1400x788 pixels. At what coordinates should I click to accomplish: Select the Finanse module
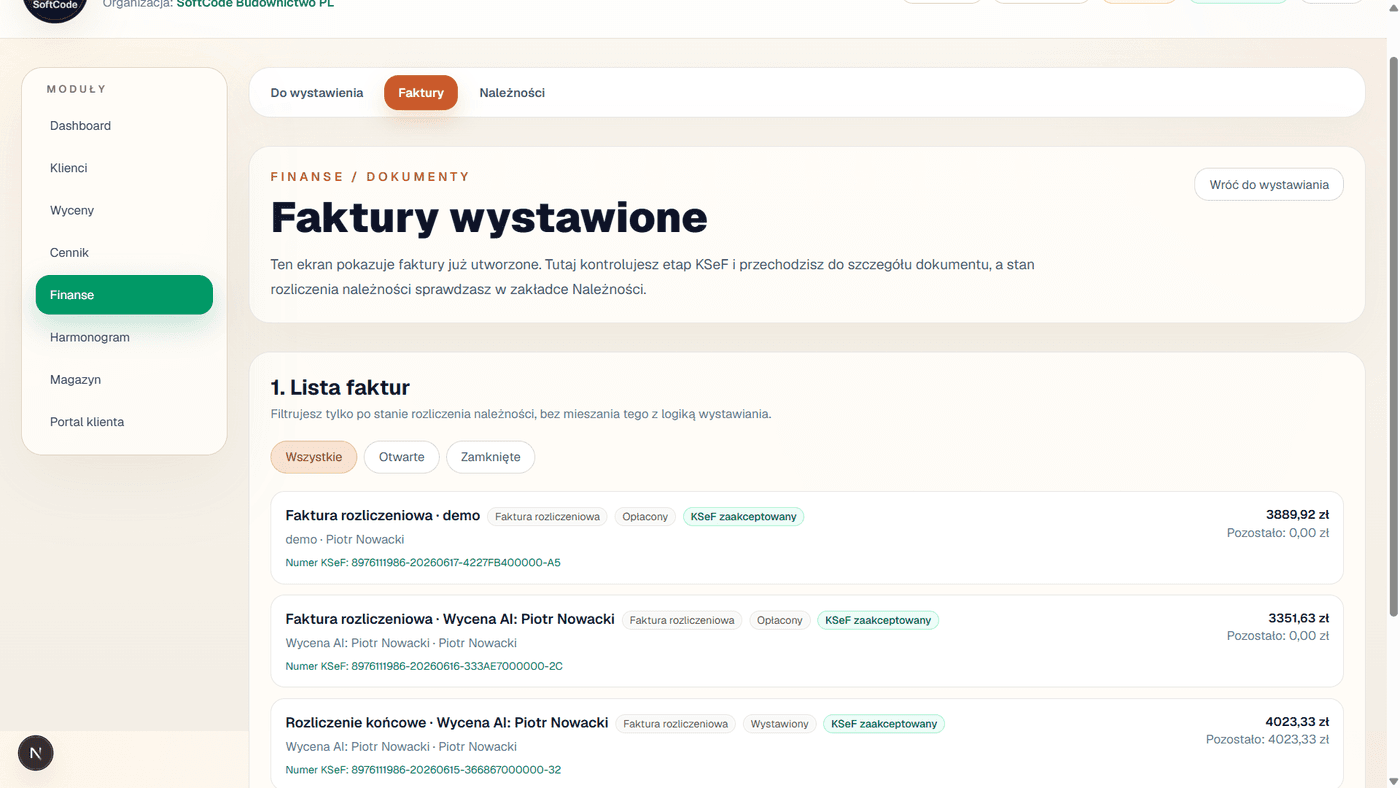[x=124, y=295]
